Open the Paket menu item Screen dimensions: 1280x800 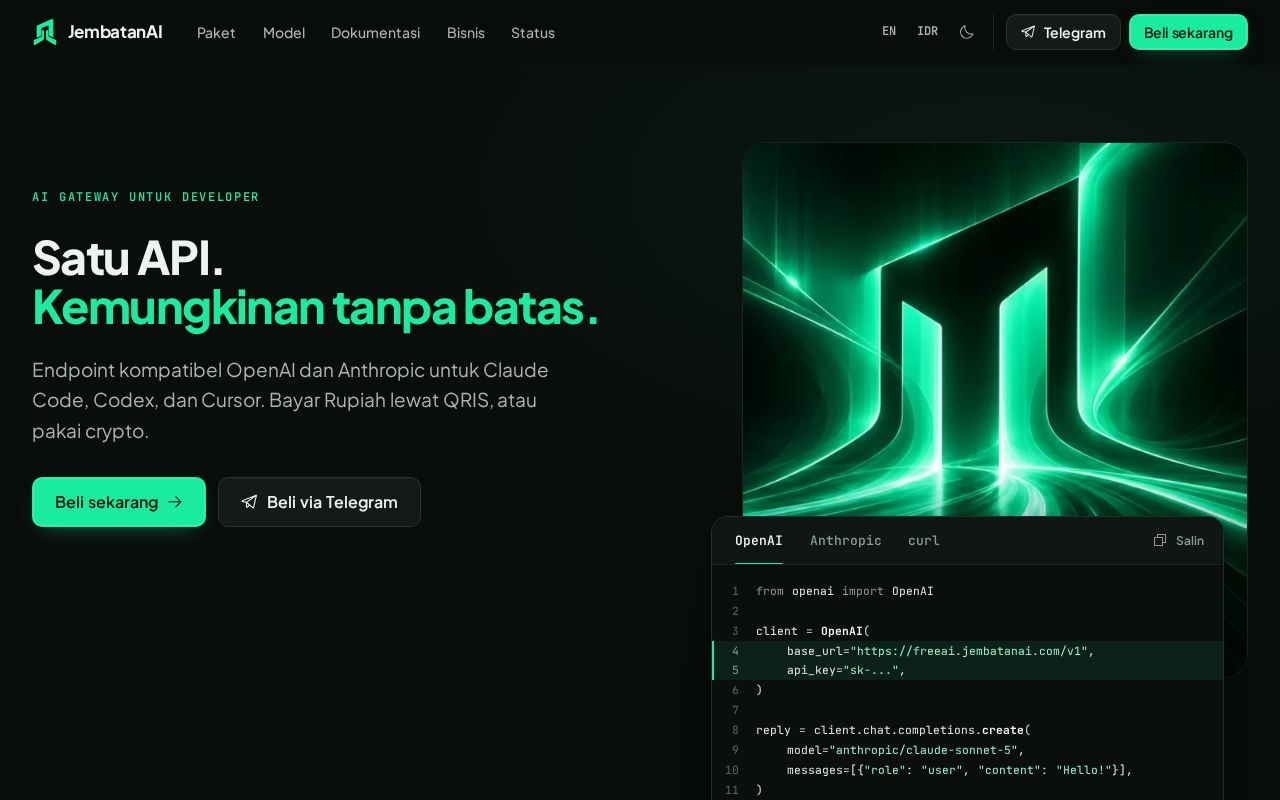point(216,33)
